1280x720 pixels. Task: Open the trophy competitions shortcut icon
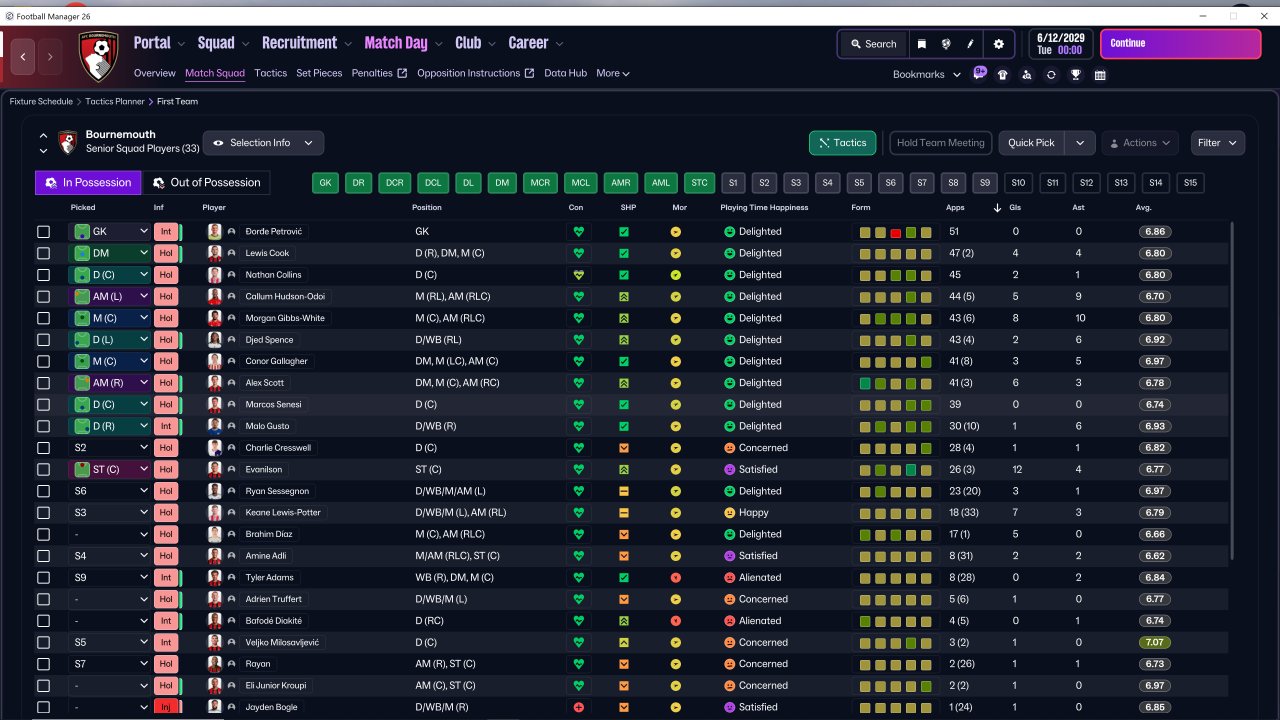tap(1076, 74)
